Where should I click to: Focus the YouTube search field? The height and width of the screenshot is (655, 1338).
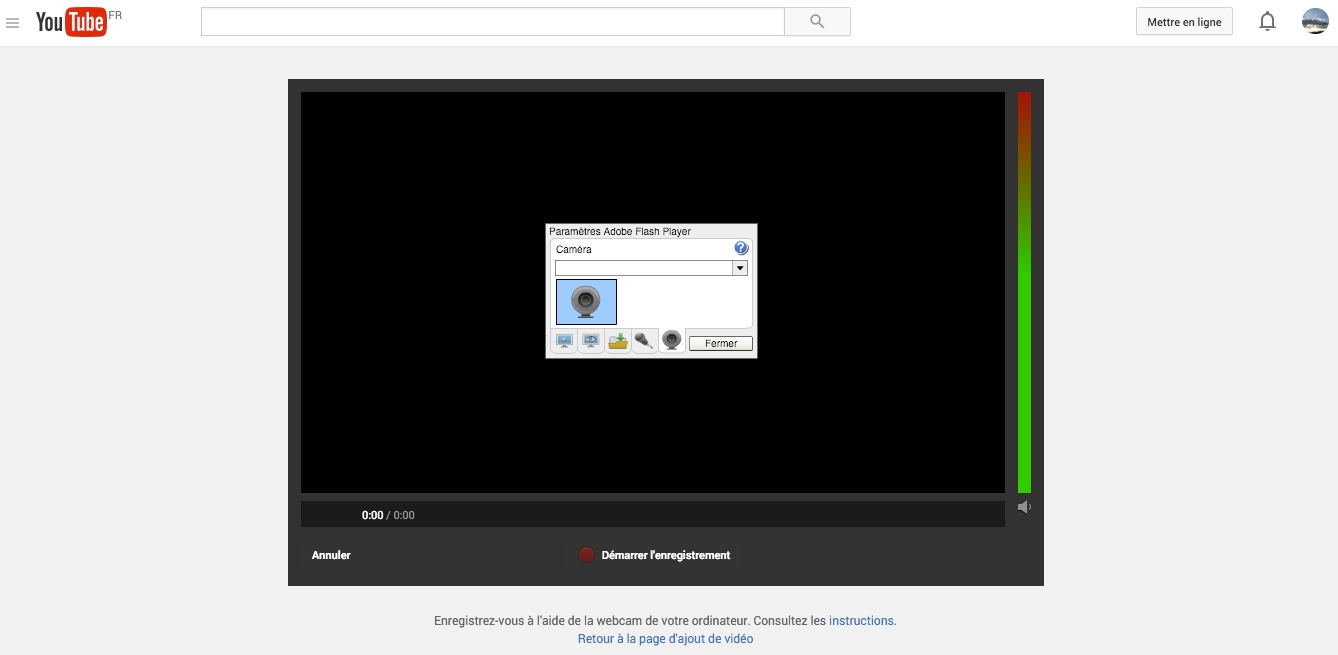(493, 22)
